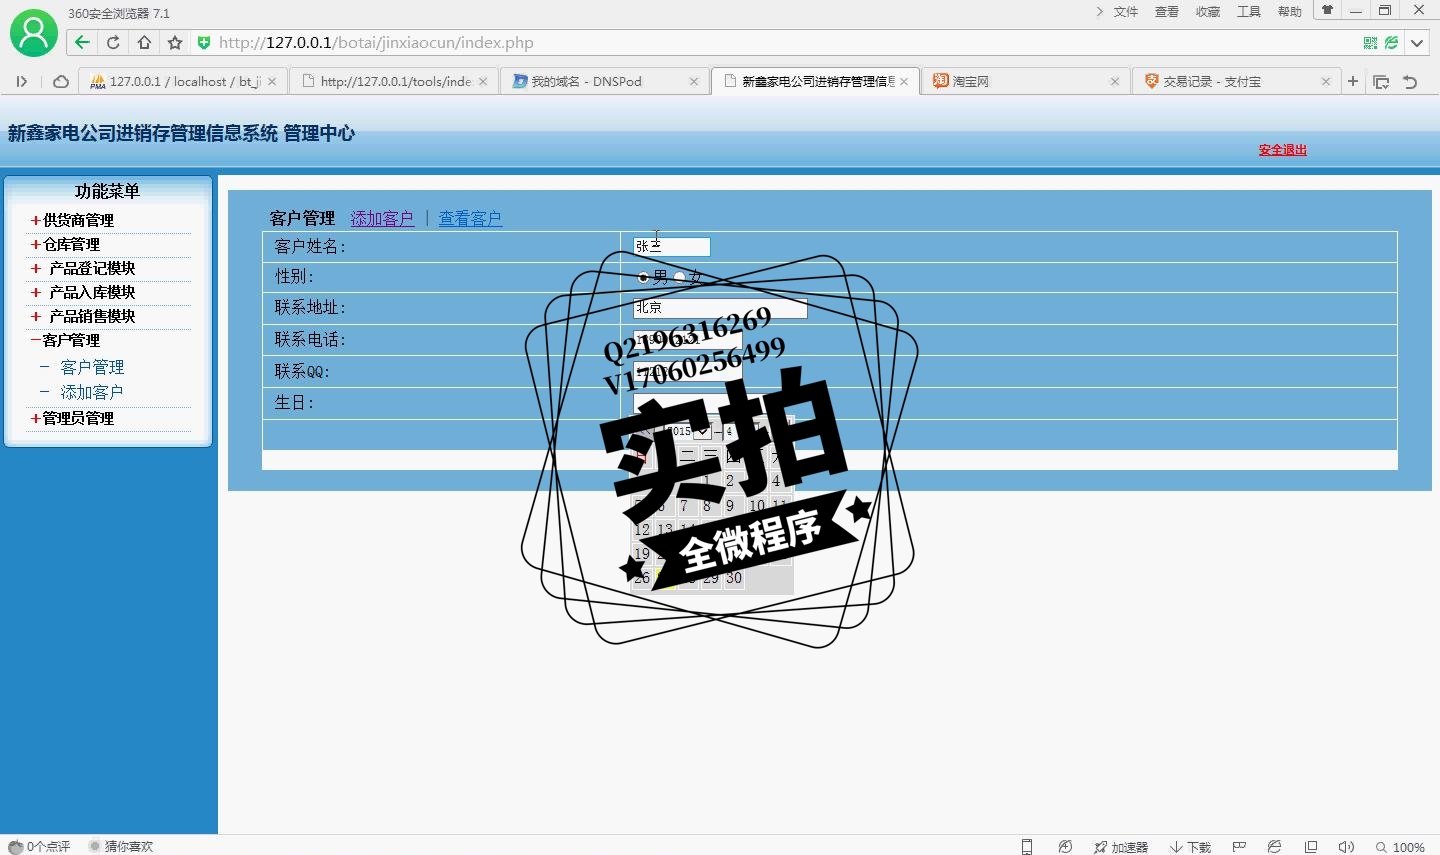The image size is (1440, 855).
Task: Collapse the 客户管理 menu section
Action: click(x=65, y=340)
